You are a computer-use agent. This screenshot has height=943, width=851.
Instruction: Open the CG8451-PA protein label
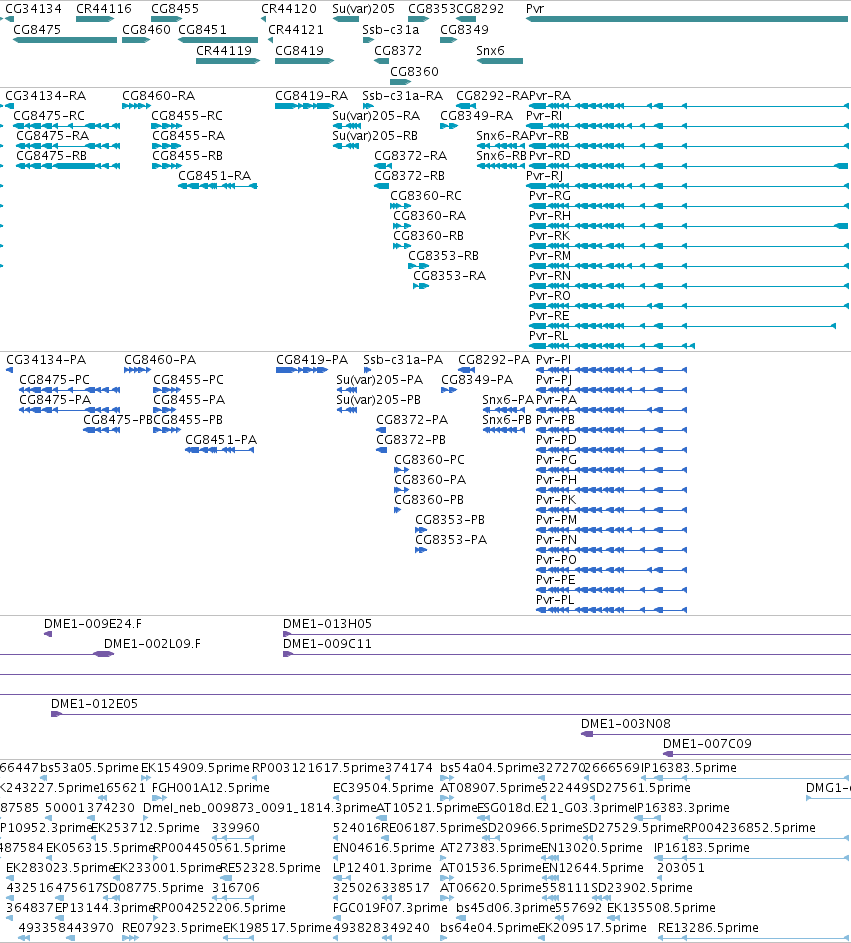(221, 440)
